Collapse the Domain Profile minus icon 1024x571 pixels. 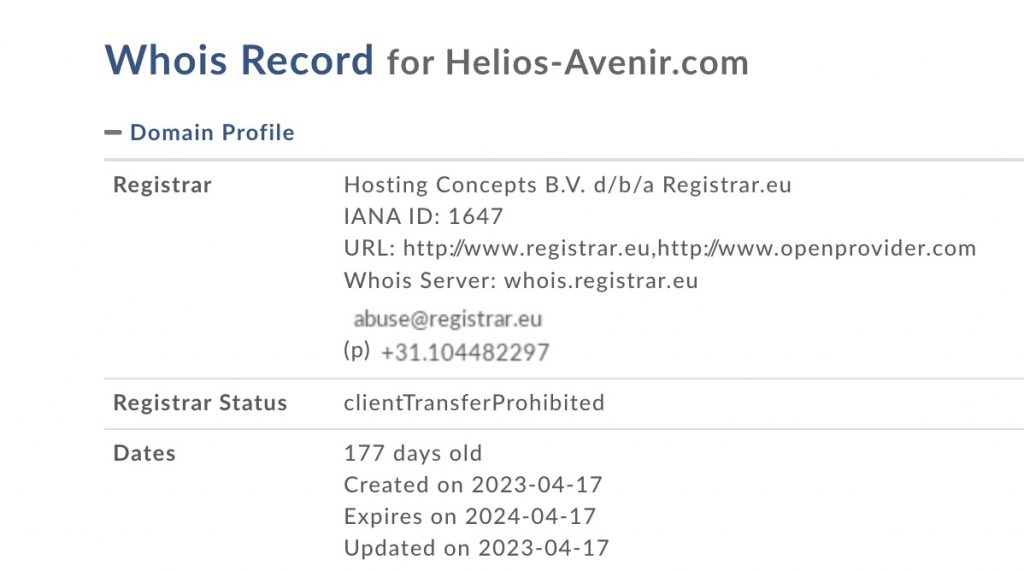pos(113,133)
